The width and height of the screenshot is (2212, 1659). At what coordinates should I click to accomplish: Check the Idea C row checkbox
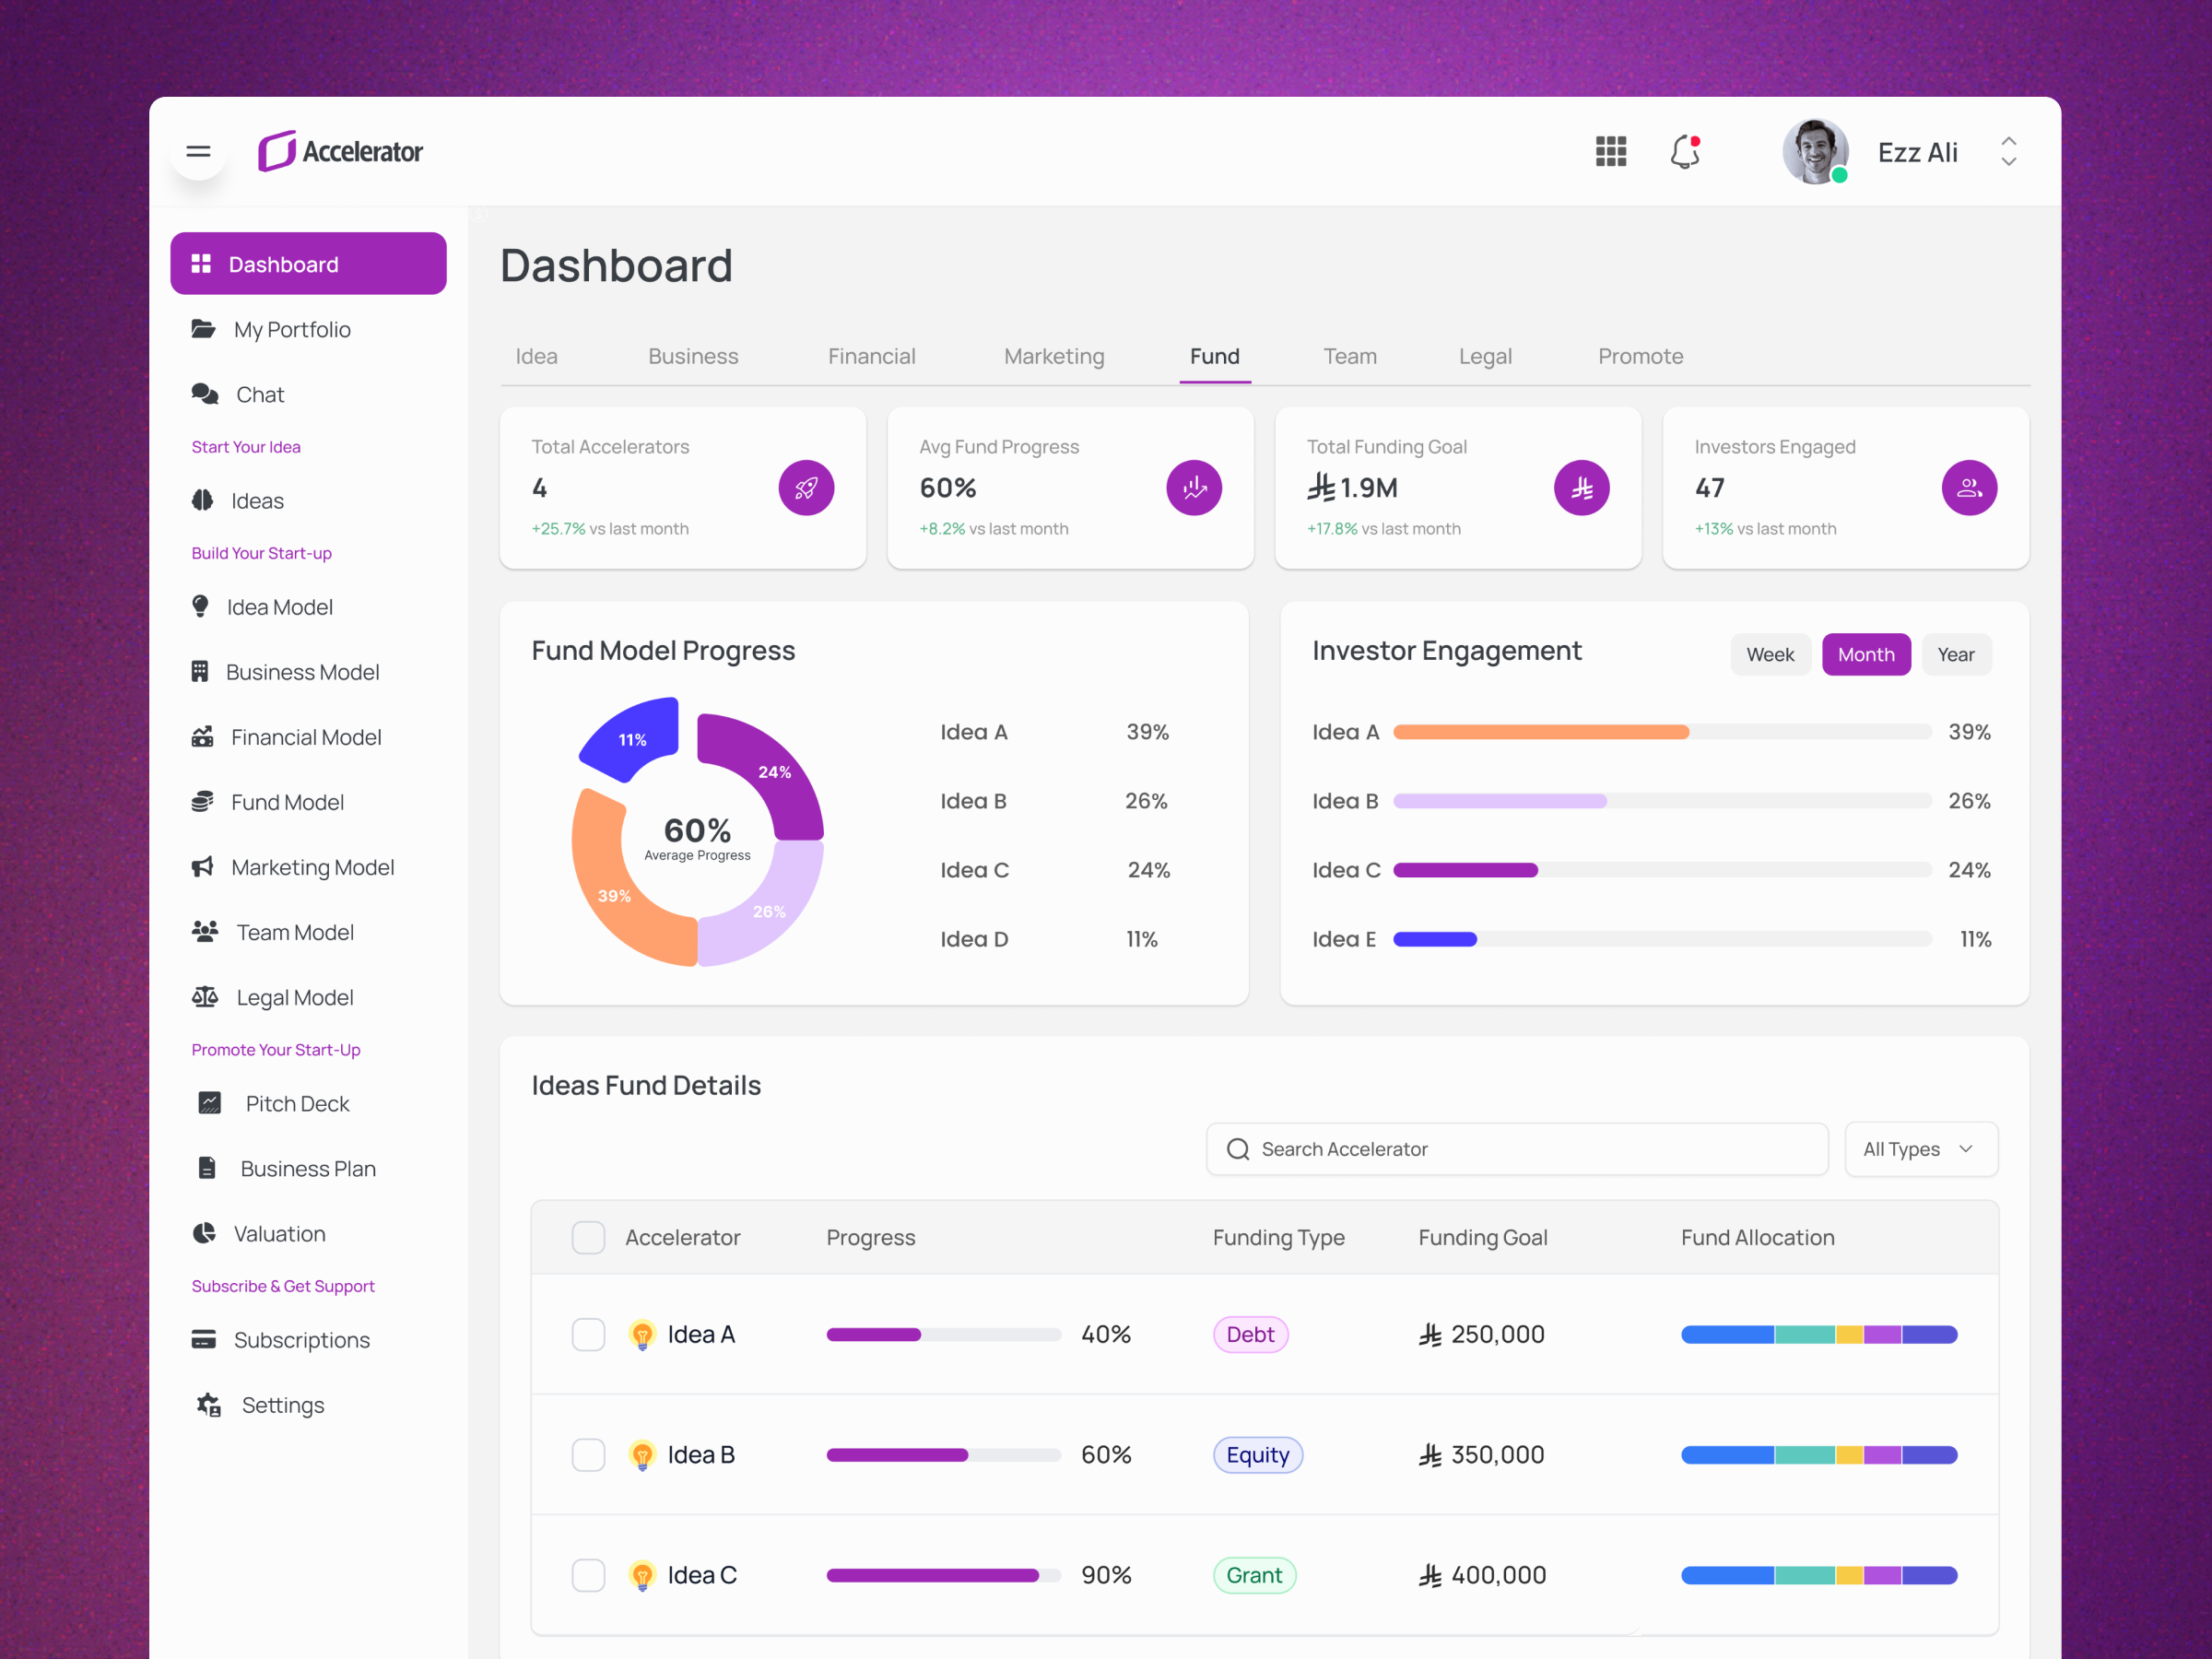point(588,1574)
